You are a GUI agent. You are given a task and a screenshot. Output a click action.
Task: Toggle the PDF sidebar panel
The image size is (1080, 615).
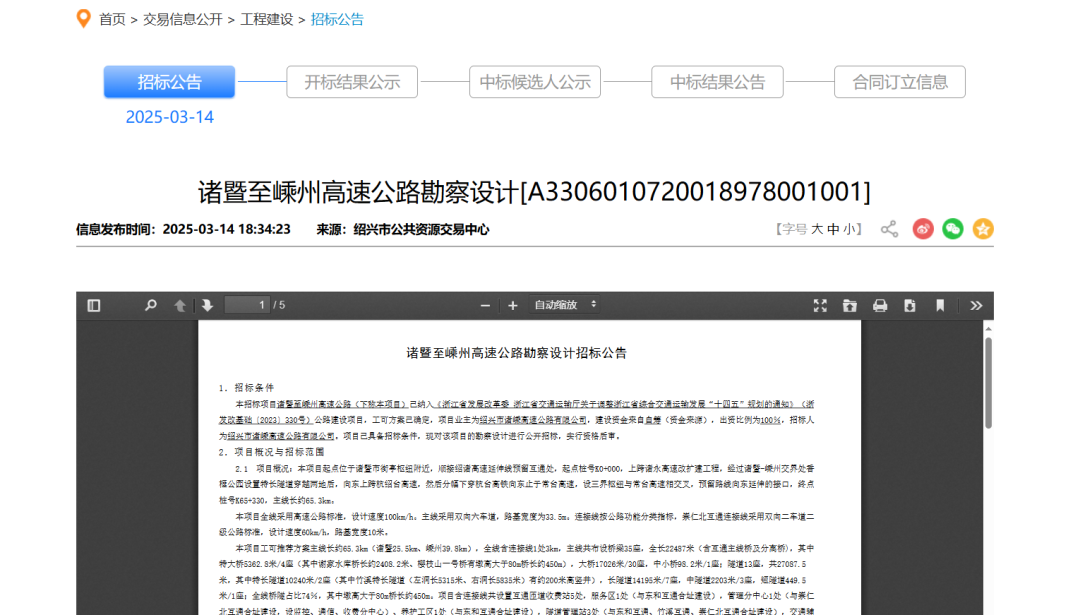tap(94, 305)
